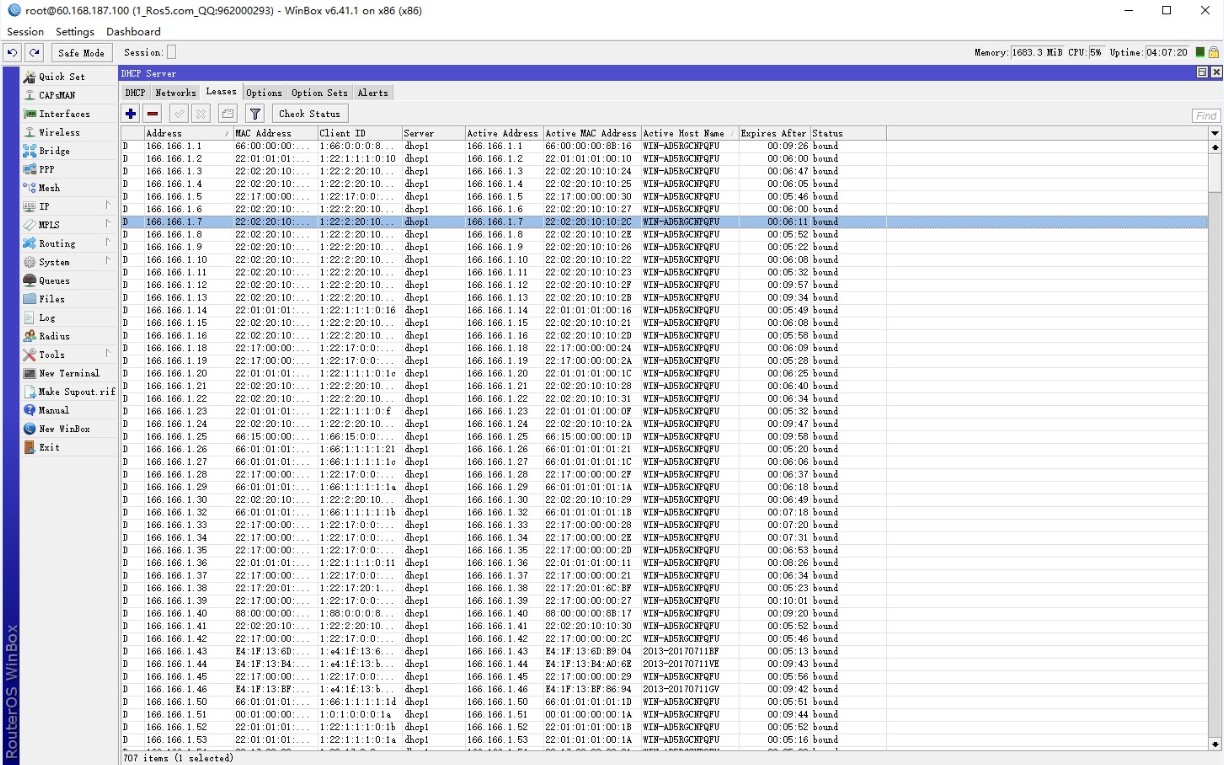Open Radius from the sidebar

(54, 336)
